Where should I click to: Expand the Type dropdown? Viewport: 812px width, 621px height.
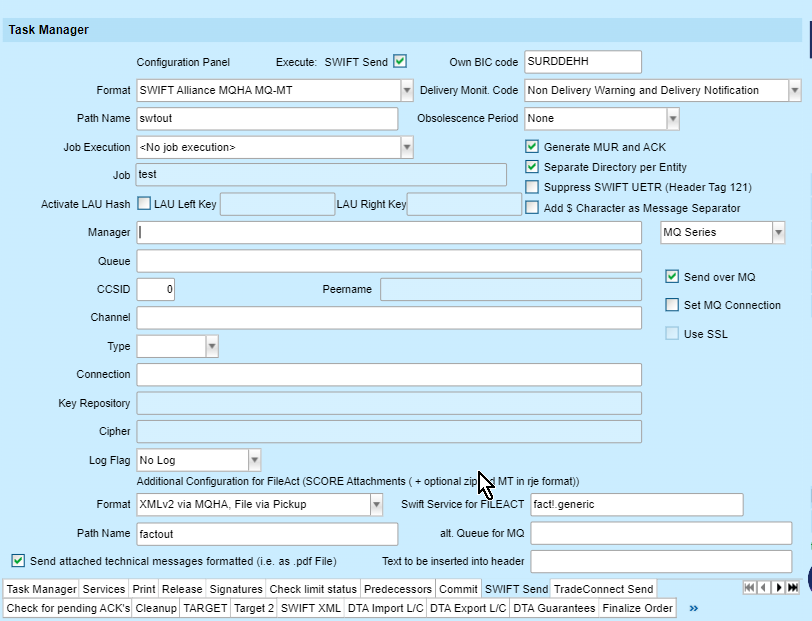point(212,346)
